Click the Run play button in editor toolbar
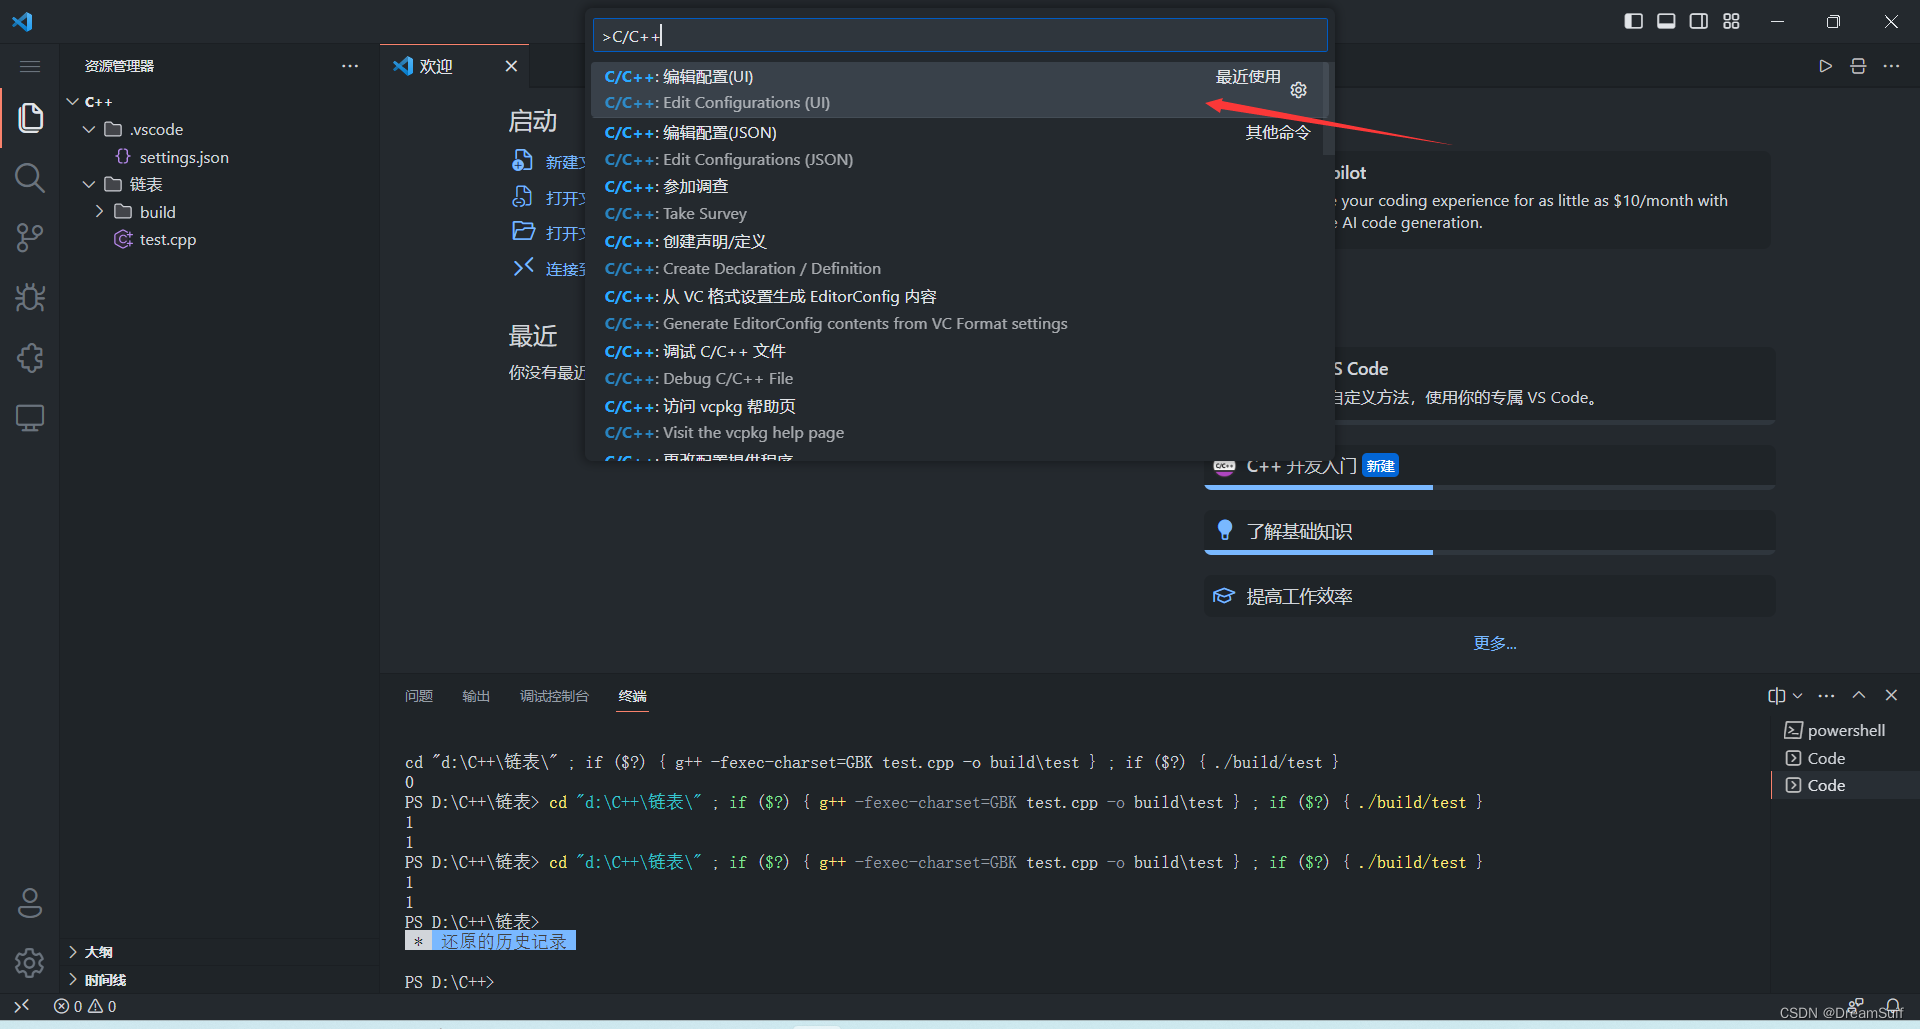 (x=1826, y=66)
